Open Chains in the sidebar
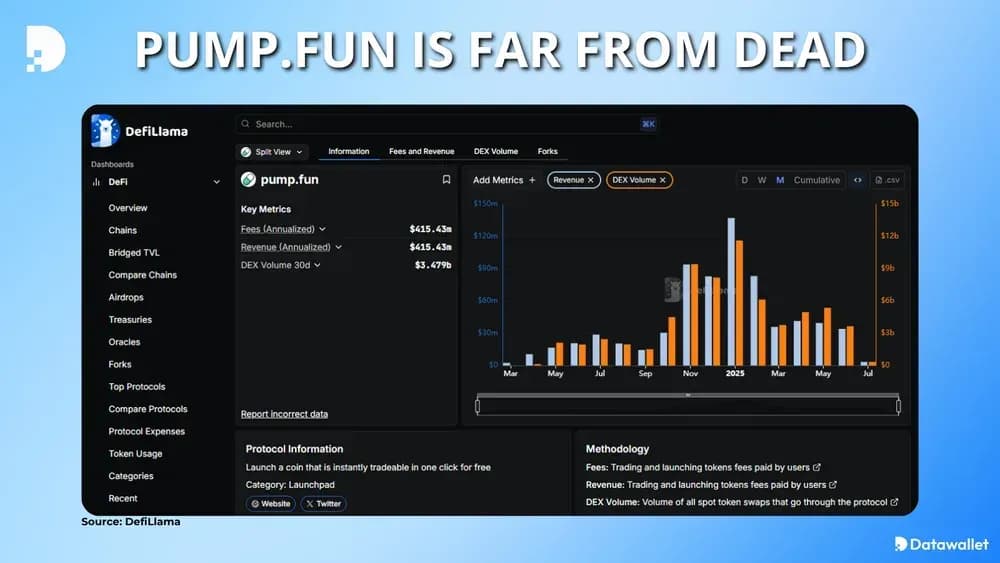The image size is (1000, 563). tap(122, 230)
